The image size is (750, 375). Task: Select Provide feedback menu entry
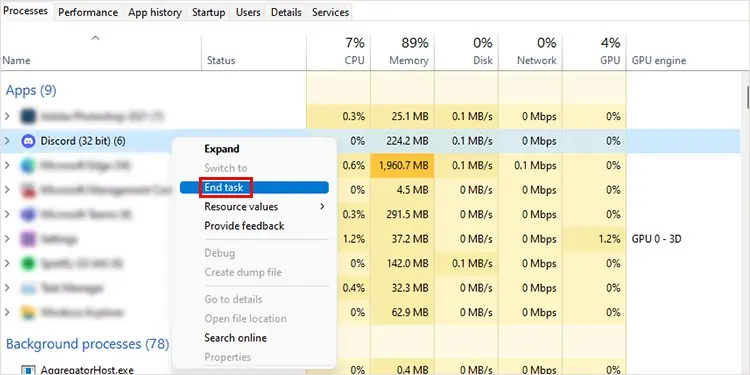click(244, 226)
